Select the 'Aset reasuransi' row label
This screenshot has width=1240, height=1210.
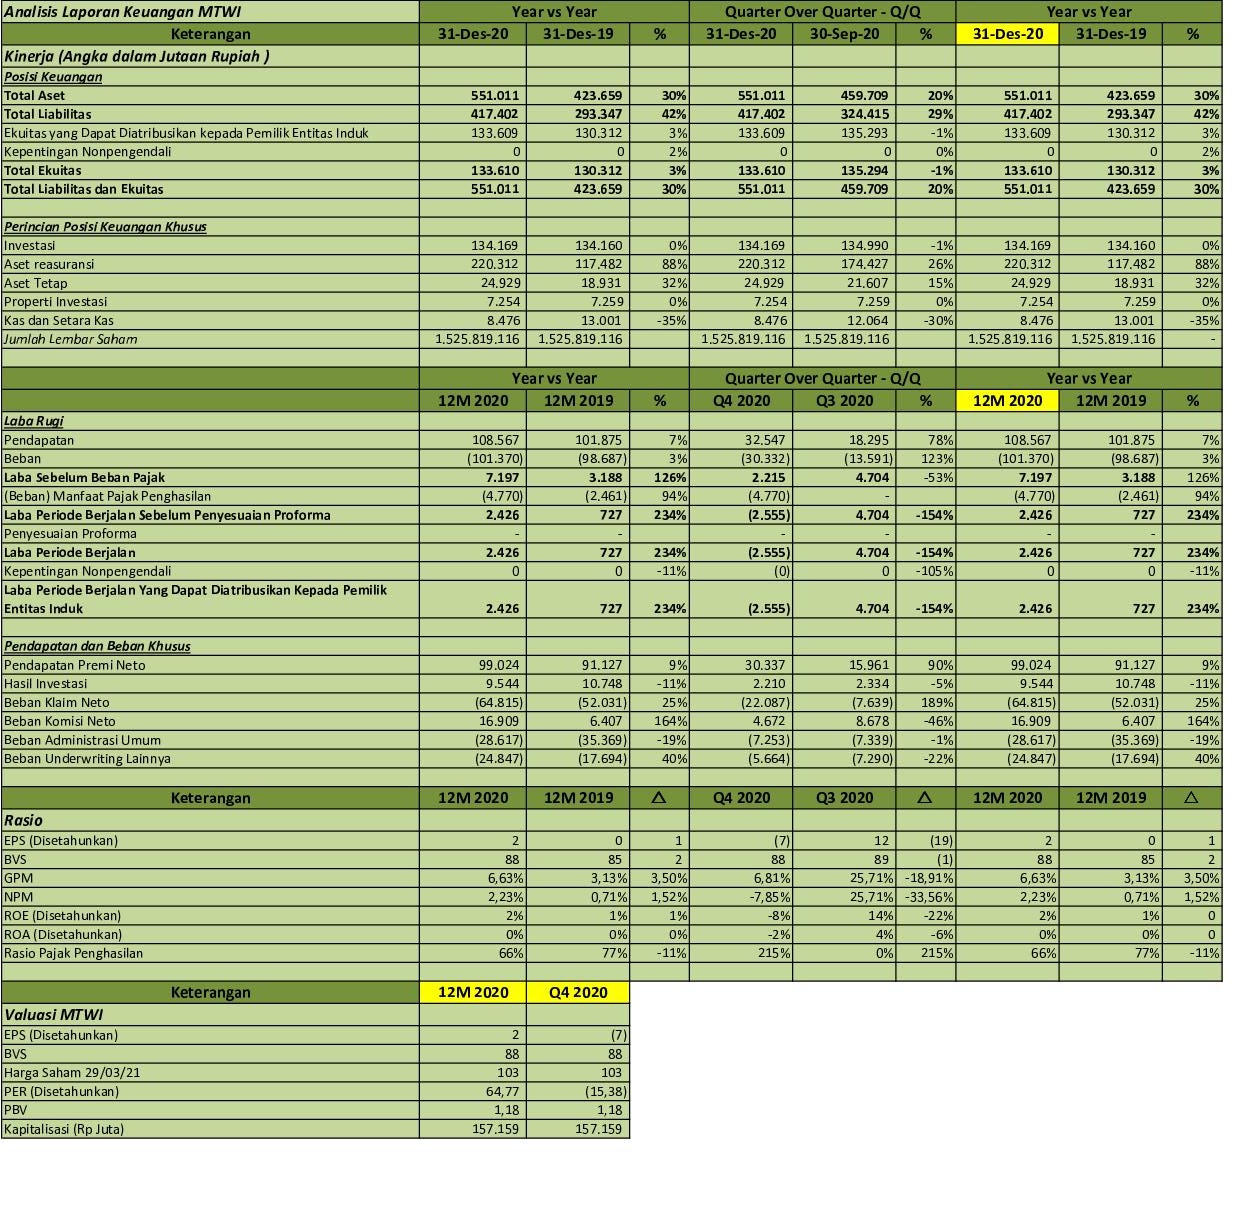pos(49,264)
